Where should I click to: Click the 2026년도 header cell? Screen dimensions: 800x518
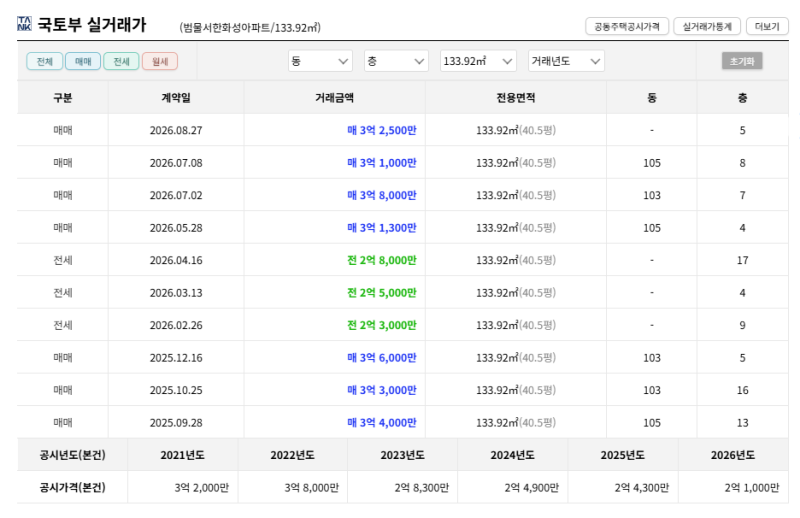click(733, 455)
